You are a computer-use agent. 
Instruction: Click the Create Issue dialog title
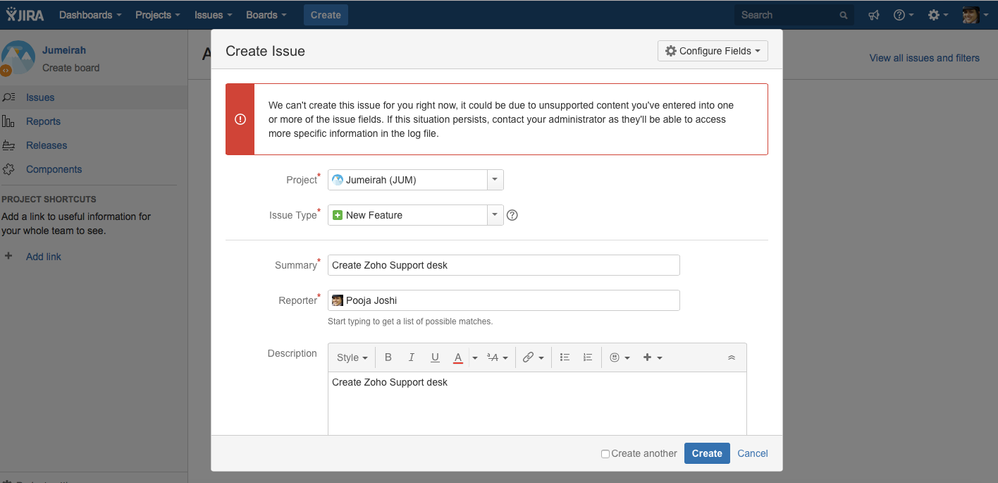point(265,51)
